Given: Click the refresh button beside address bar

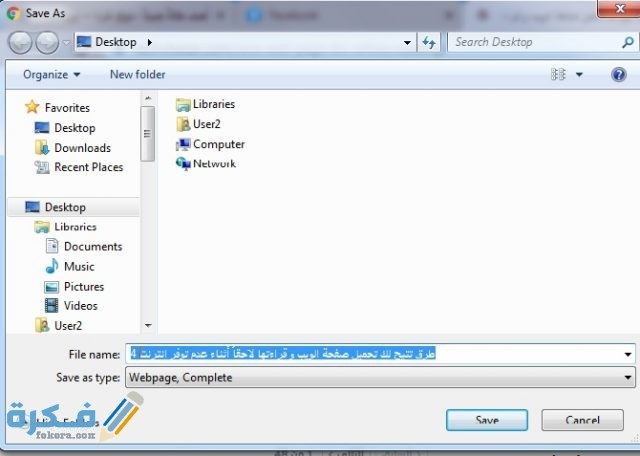Looking at the screenshot, I should (429, 42).
